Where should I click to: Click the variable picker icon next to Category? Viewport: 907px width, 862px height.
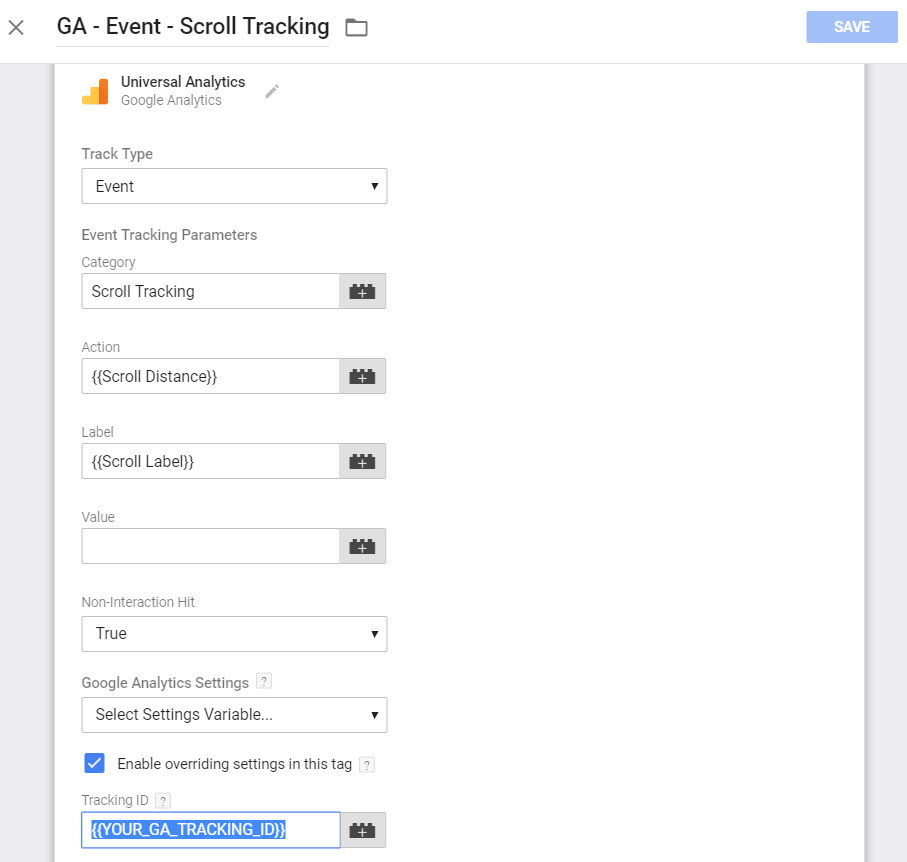[x=362, y=291]
